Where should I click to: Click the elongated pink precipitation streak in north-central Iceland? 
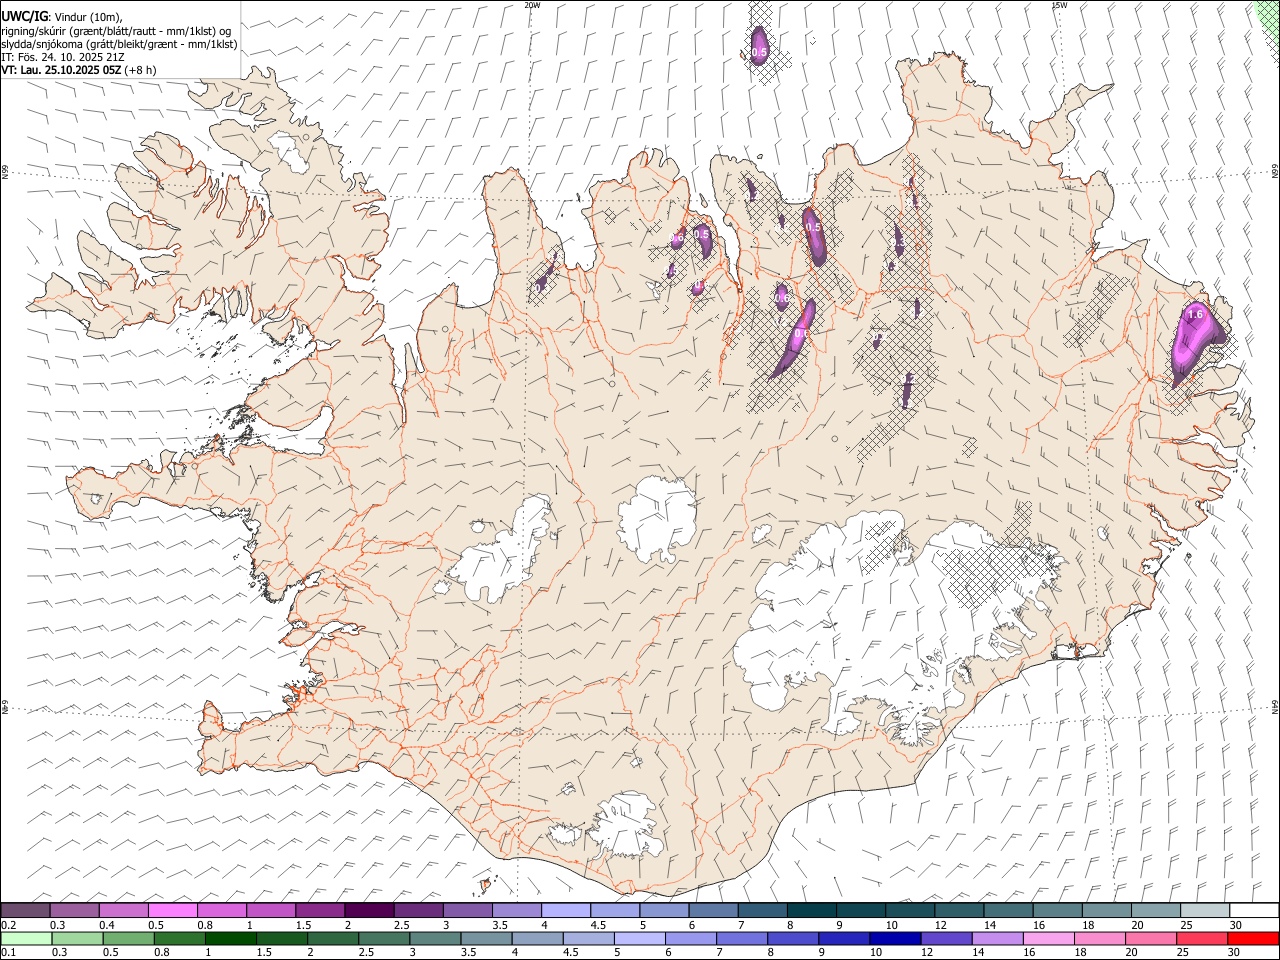(794, 339)
